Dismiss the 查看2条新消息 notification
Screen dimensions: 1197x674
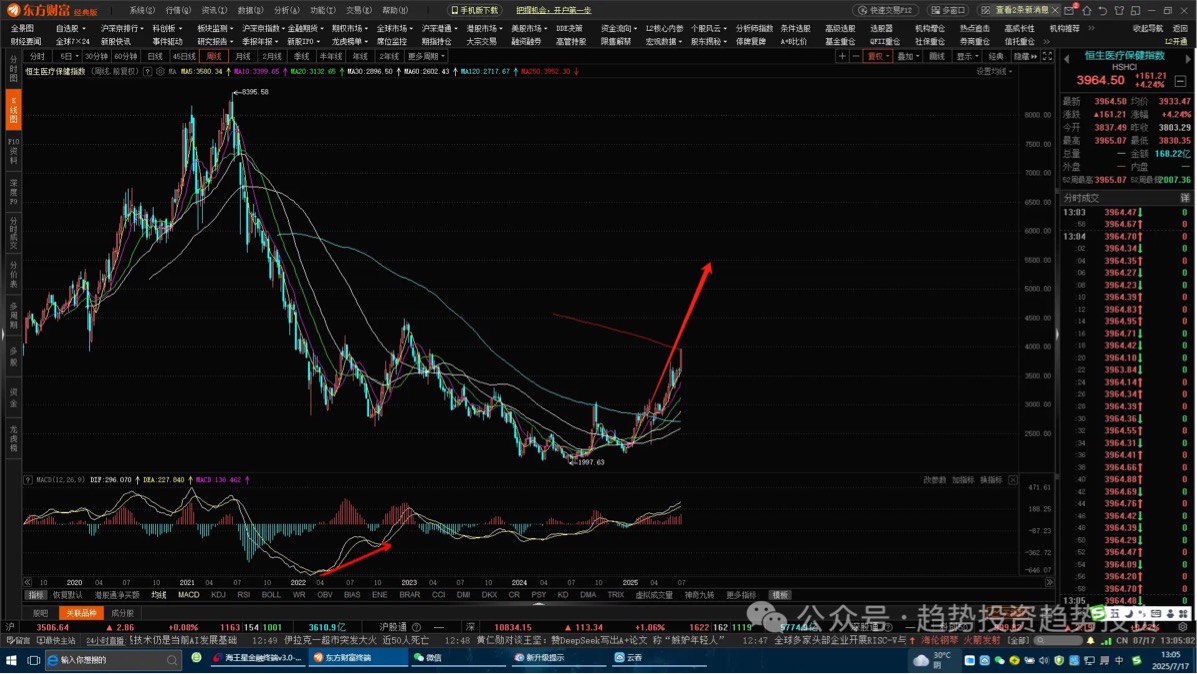pyautogui.click(x=1055, y=10)
